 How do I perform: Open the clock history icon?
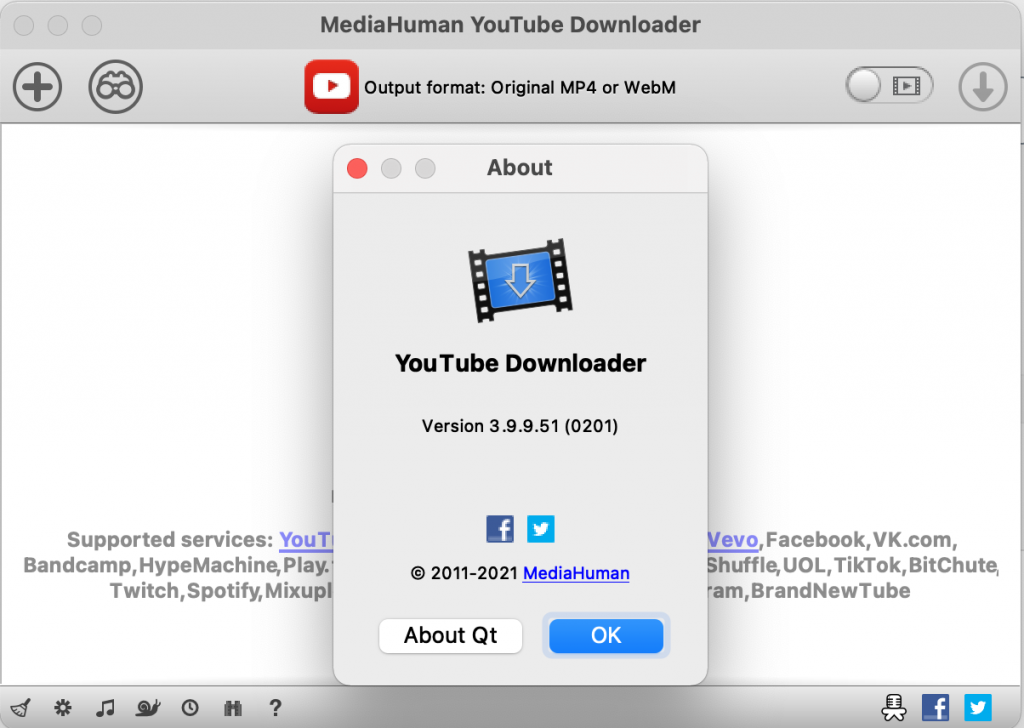[x=190, y=707]
